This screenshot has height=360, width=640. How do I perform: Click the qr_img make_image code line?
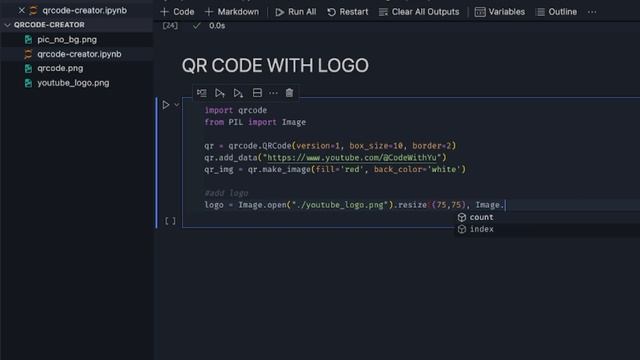335,169
